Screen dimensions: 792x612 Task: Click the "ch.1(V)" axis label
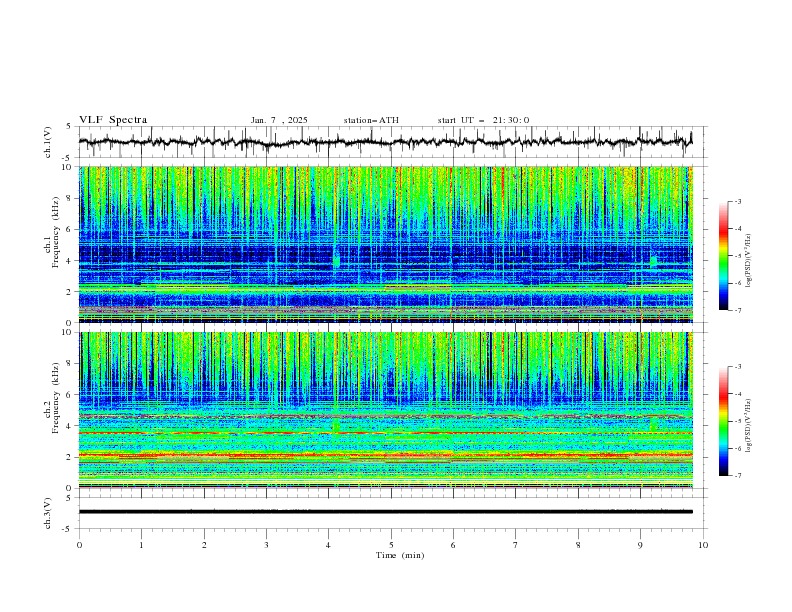48,142
